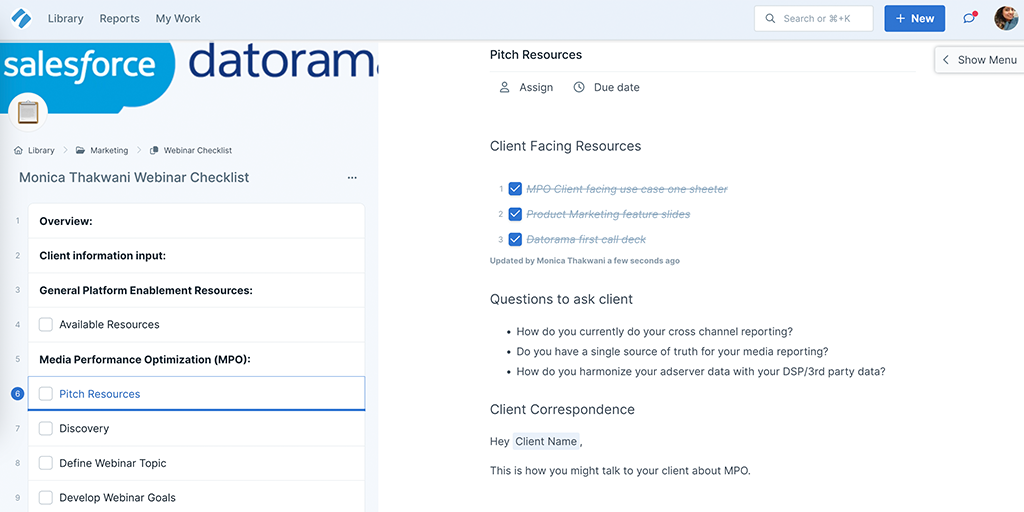Select Media Performance Optimization (MPO): row
The width and height of the screenshot is (1024, 512).
point(196,359)
